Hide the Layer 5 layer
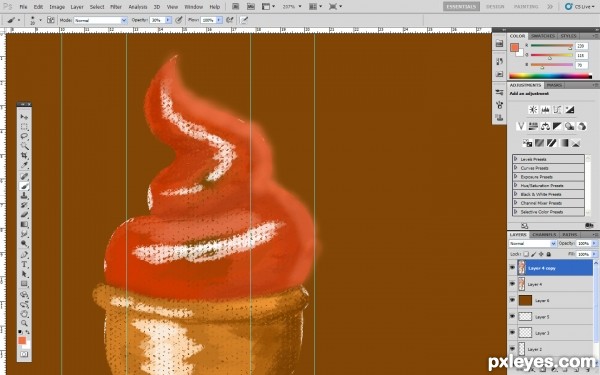This screenshot has width=600, height=375. coord(512,316)
